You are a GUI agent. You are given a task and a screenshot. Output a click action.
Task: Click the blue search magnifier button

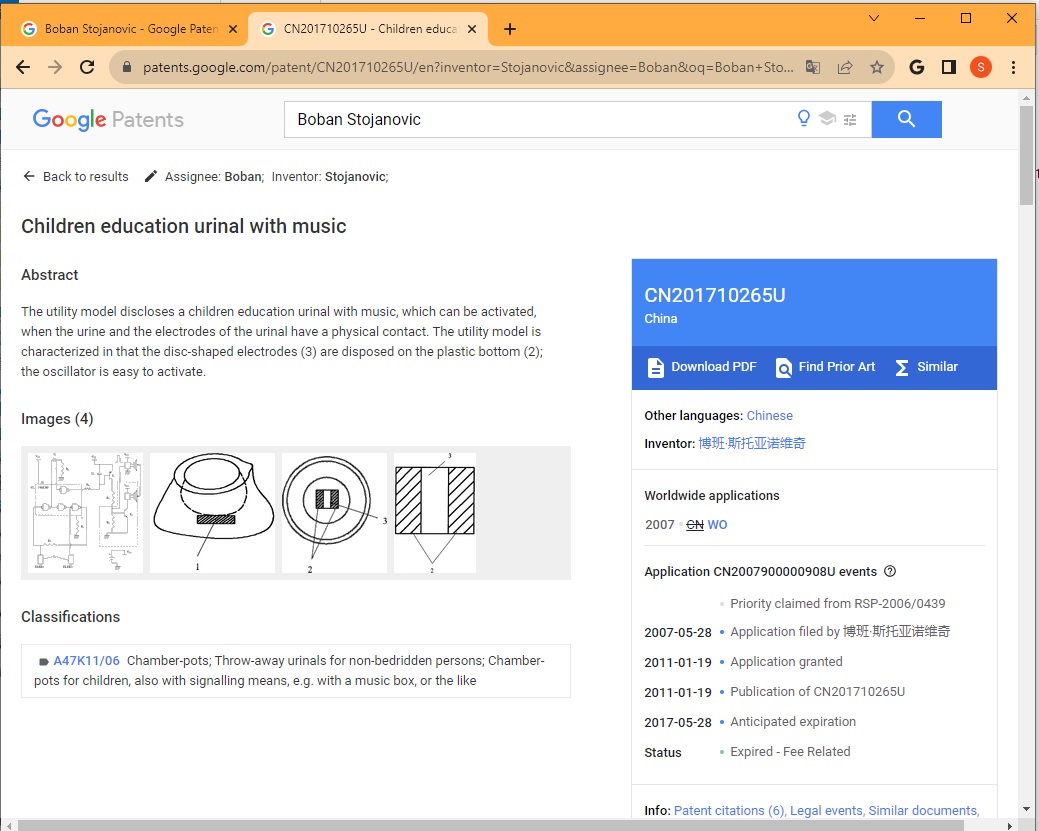click(906, 119)
